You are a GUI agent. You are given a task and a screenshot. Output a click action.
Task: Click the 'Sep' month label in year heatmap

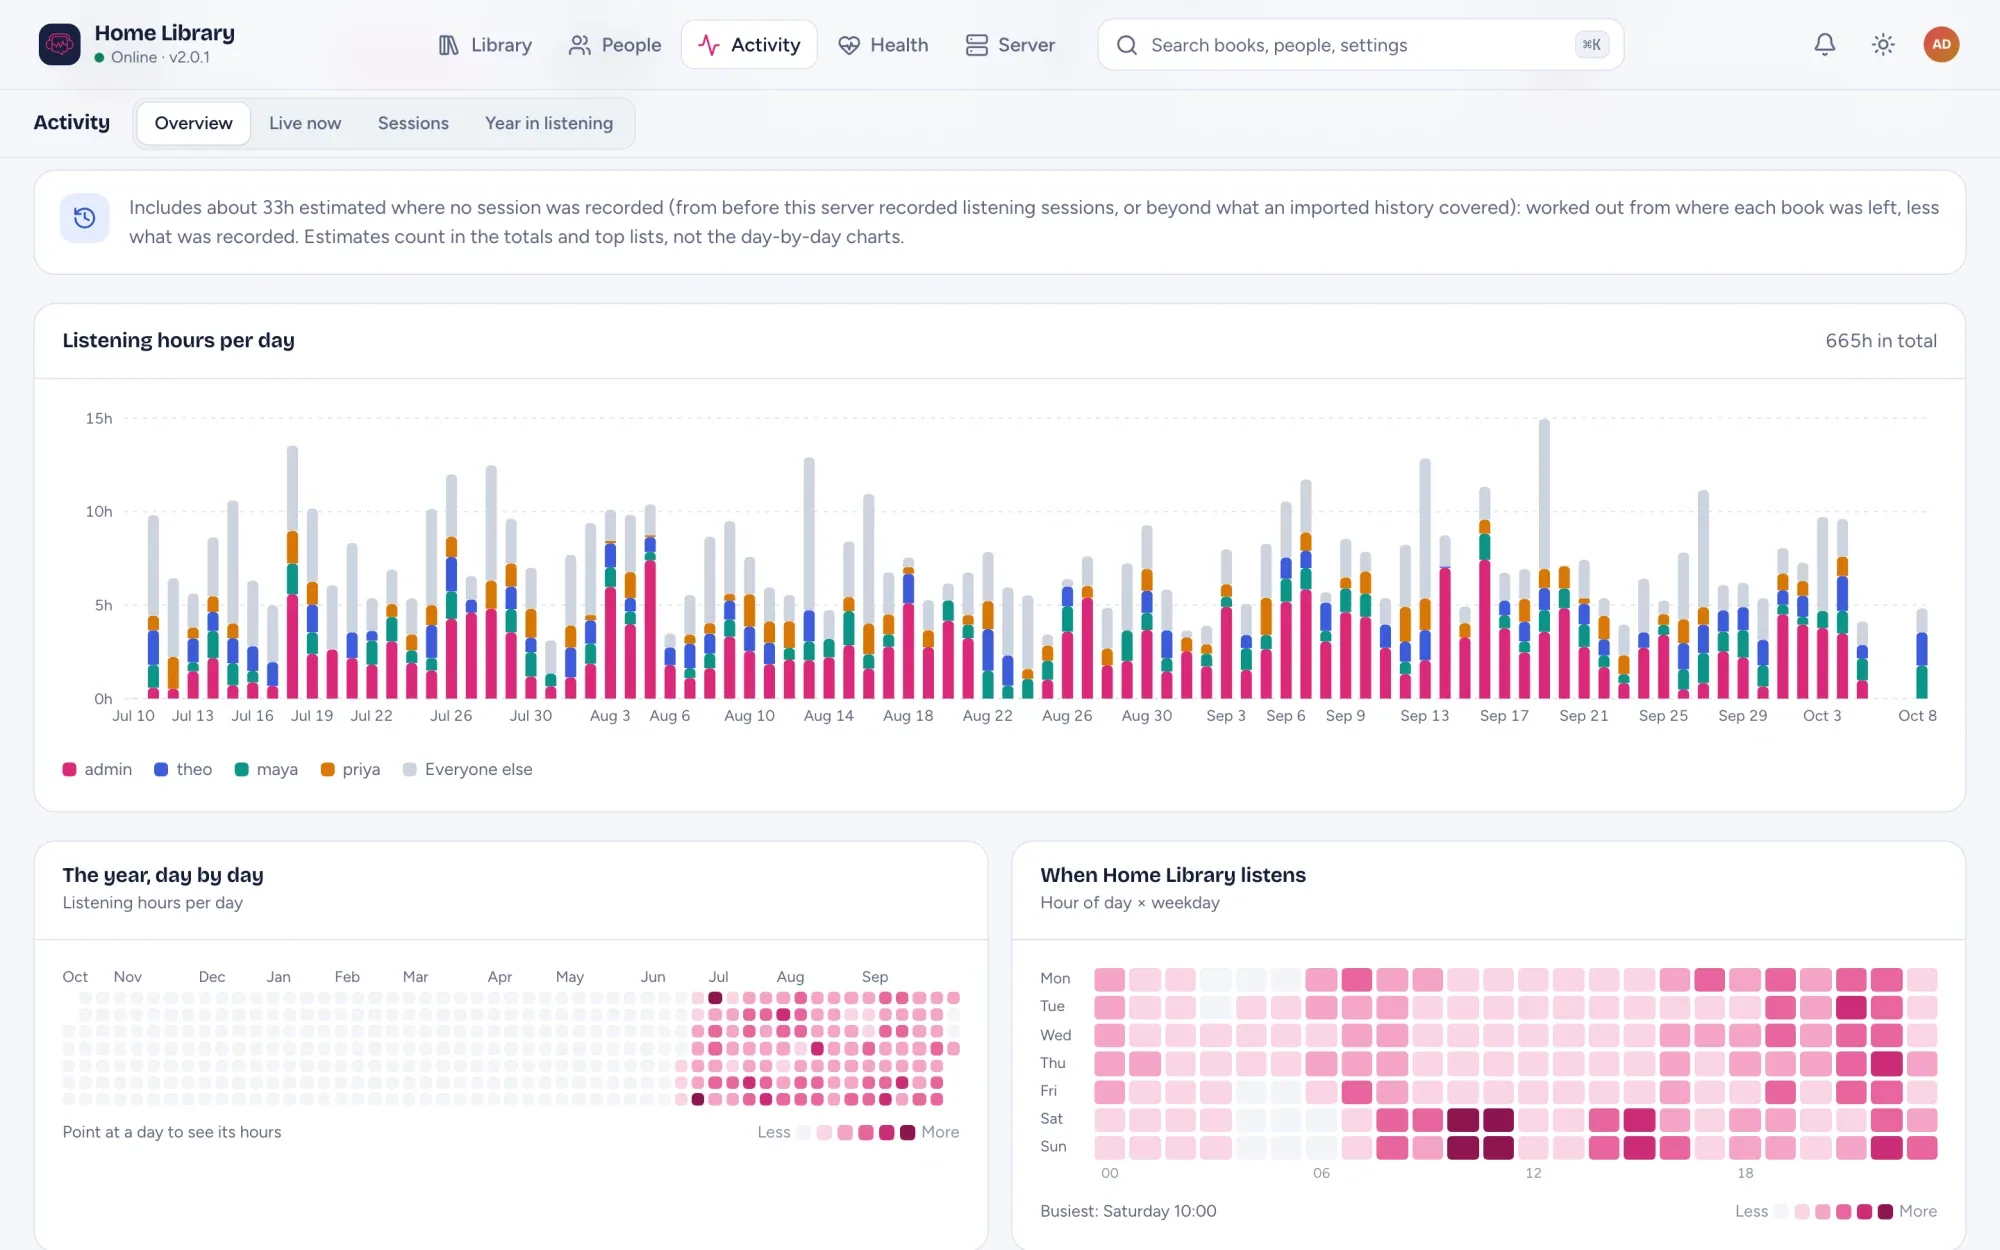click(875, 977)
